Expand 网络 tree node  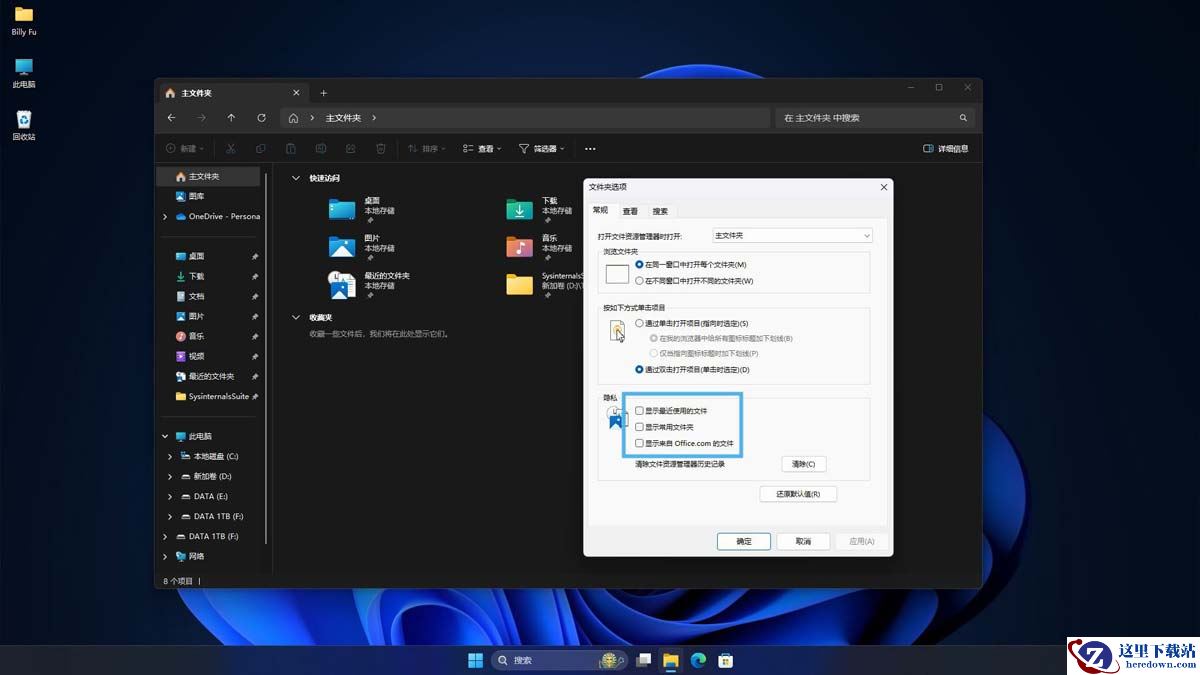(x=166, y=556)
